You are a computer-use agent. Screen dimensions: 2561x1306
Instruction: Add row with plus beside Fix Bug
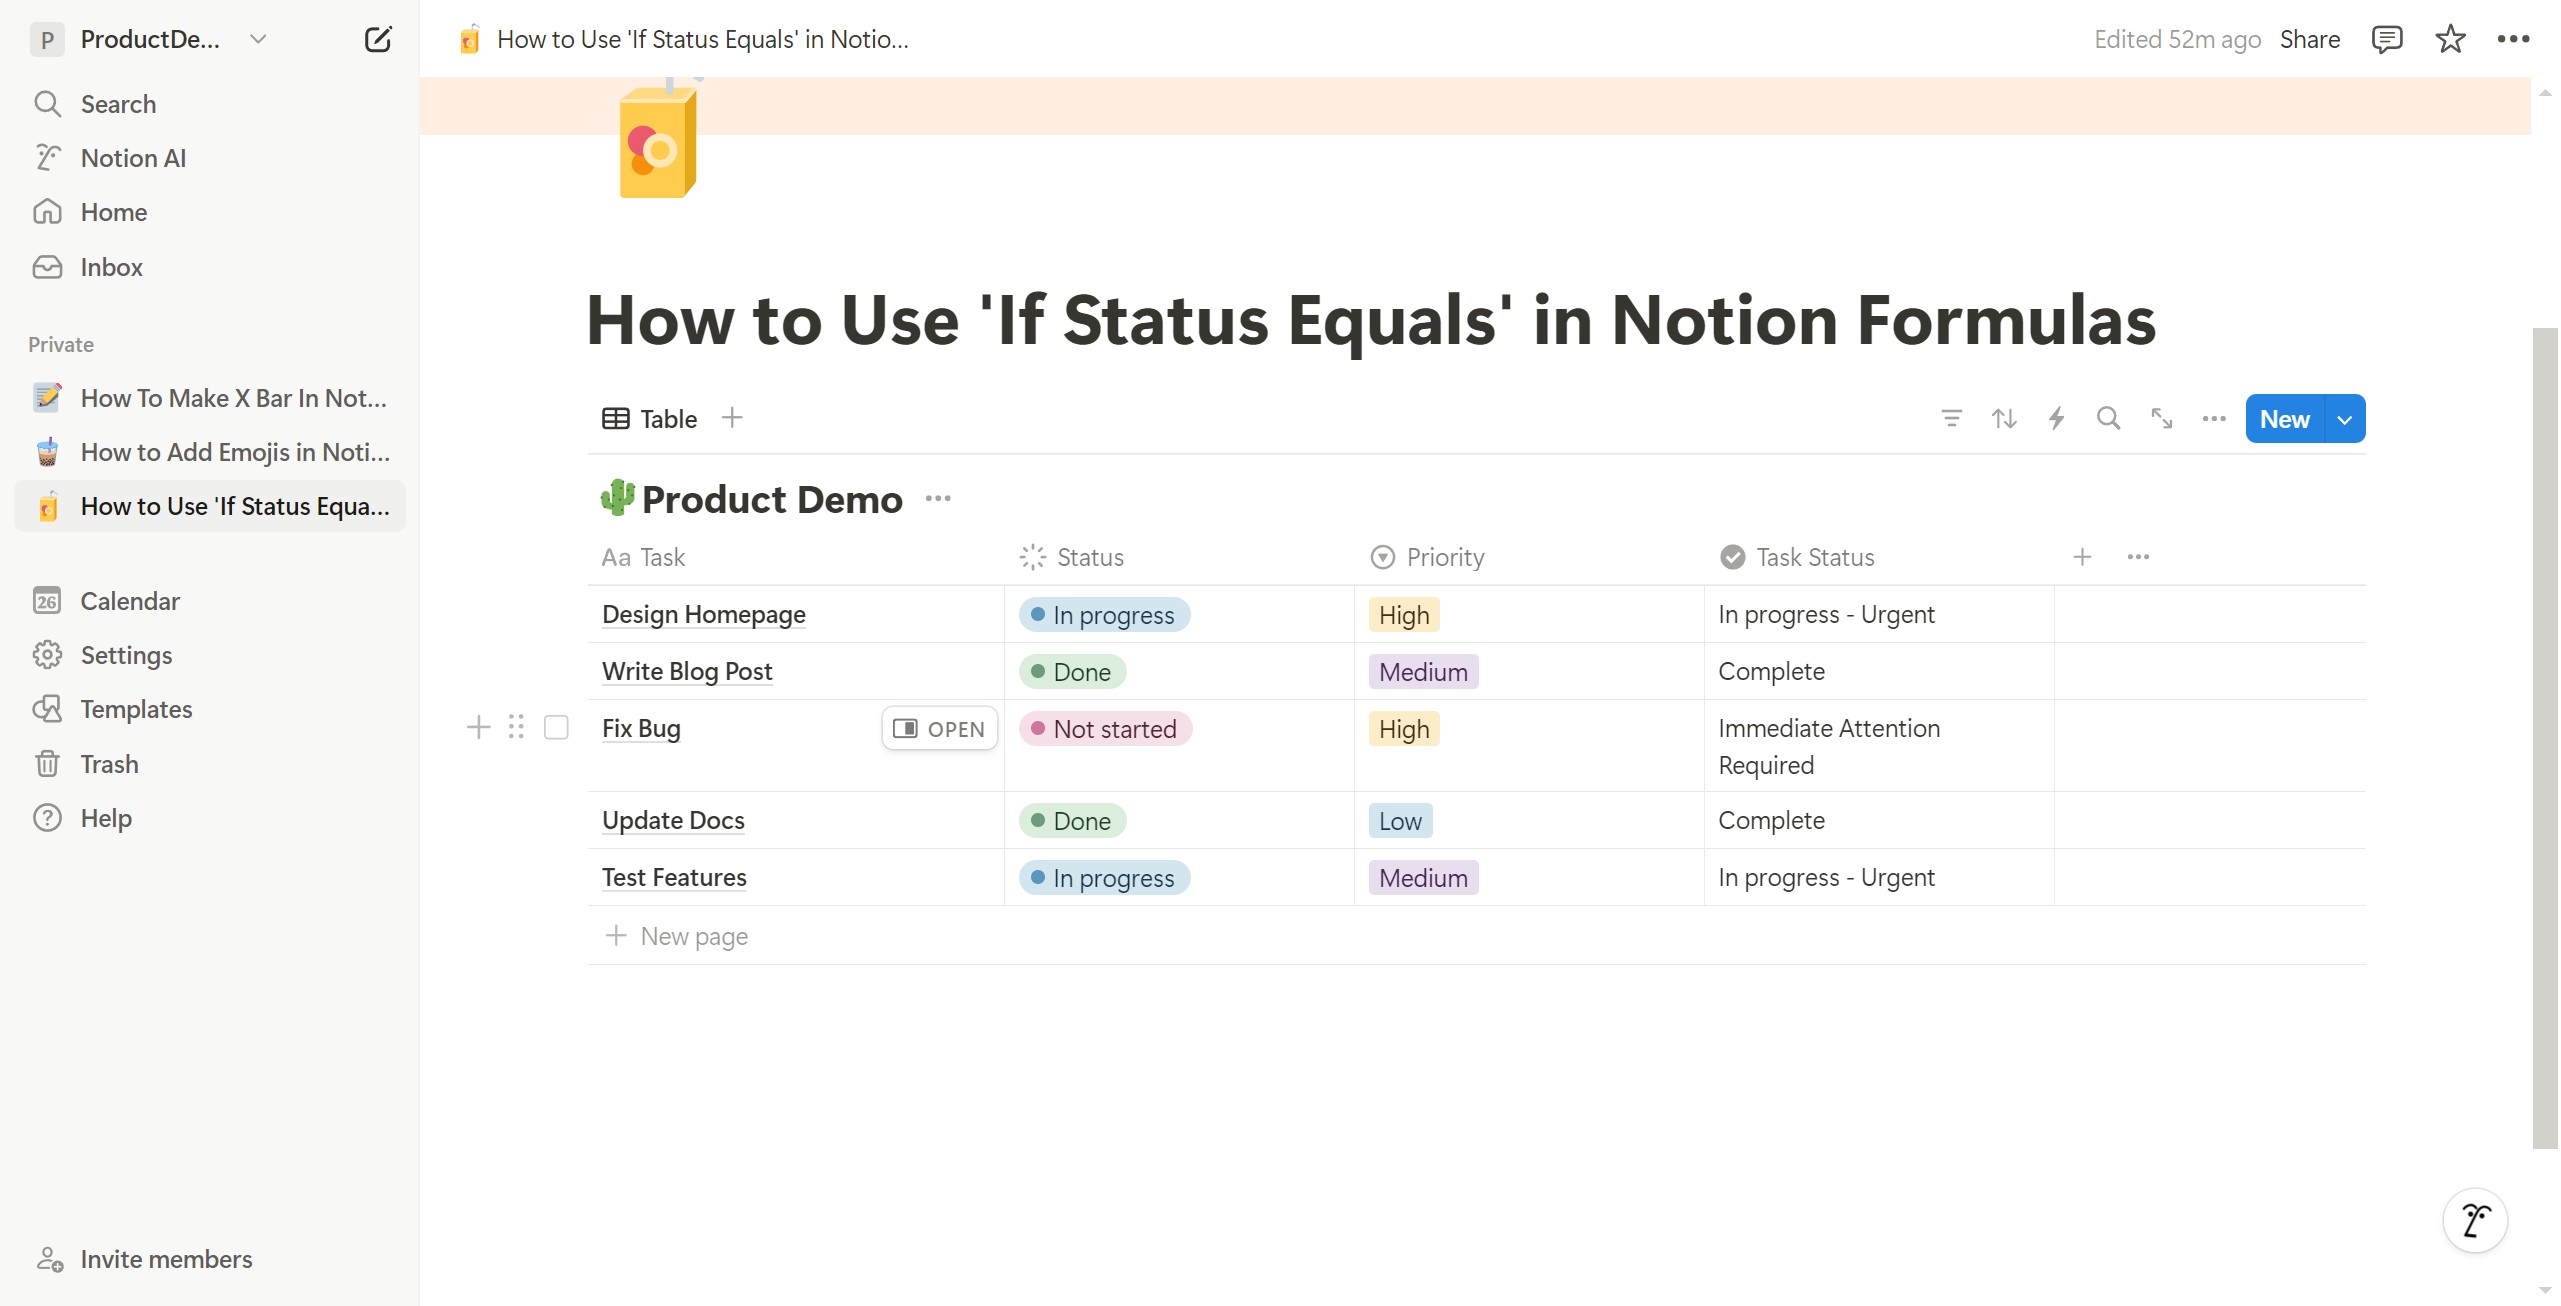(x=479, y=727)
